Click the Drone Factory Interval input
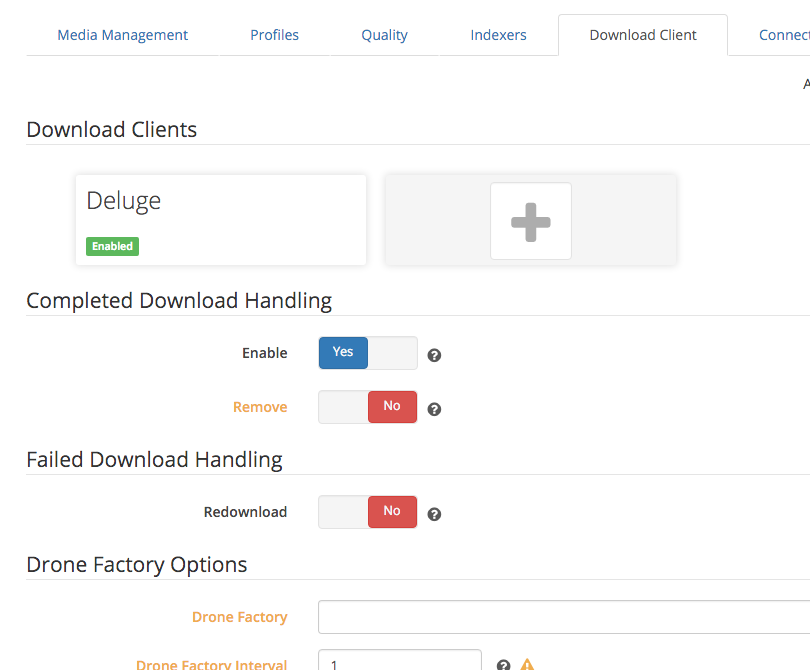This screenshot has width=810, height=670. 400,662
